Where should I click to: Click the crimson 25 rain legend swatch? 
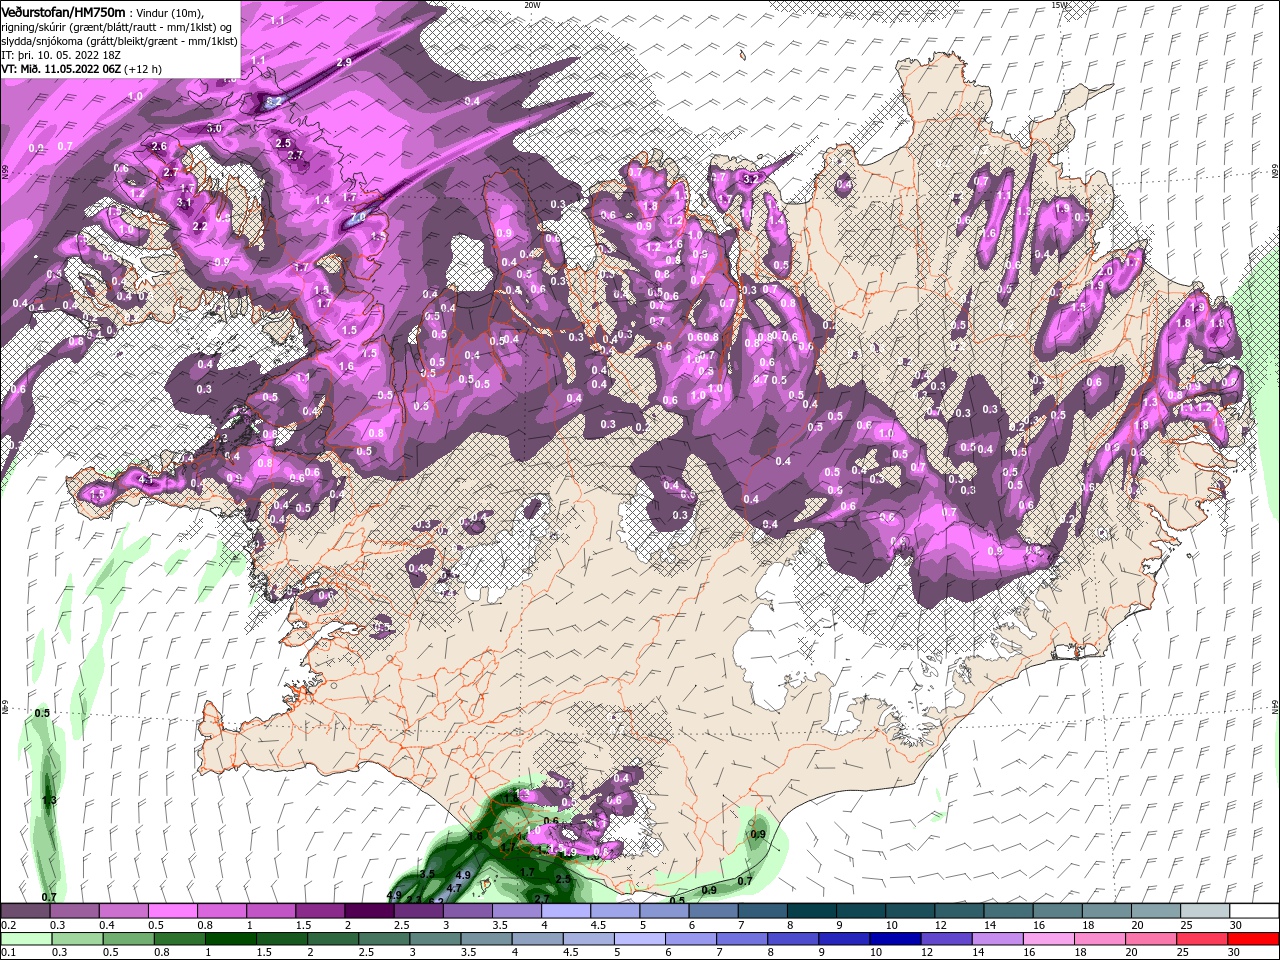pos(1201,939)
